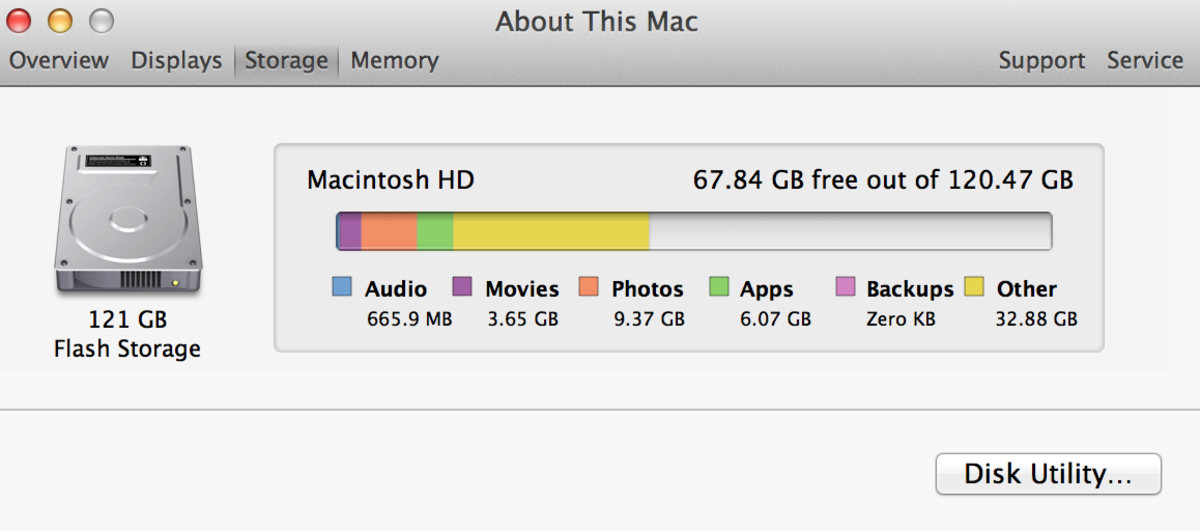Click the 'About This Mac' window title
Screen dimensions: 1200x531
click(597, 21)
